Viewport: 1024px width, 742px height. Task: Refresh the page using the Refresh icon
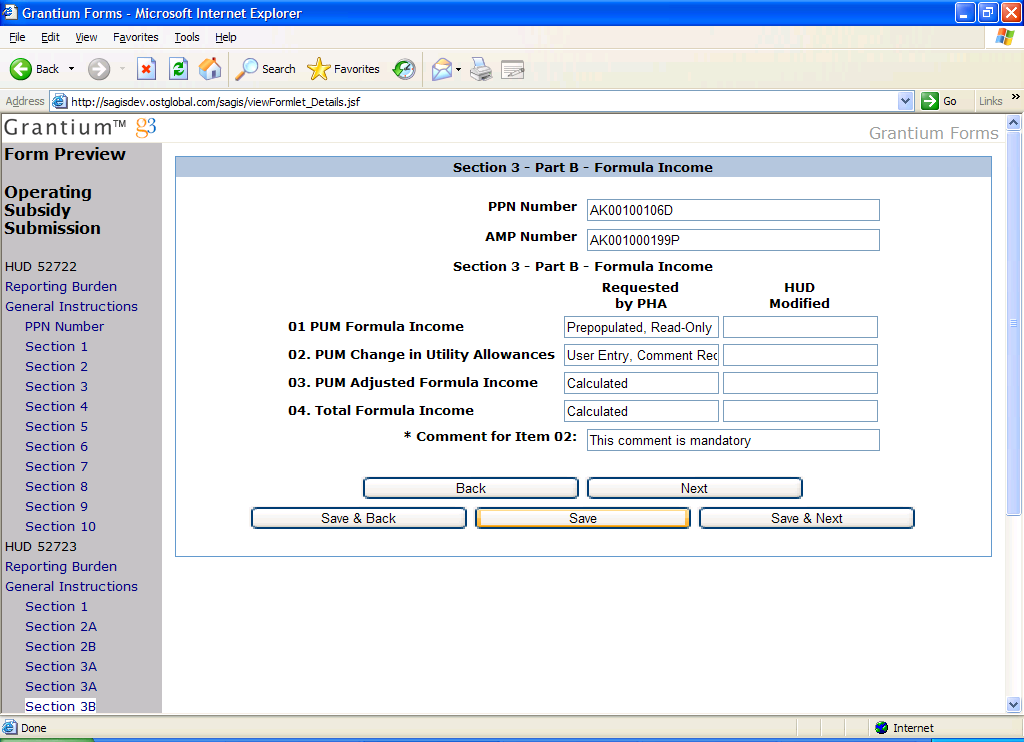pos(178,69)
